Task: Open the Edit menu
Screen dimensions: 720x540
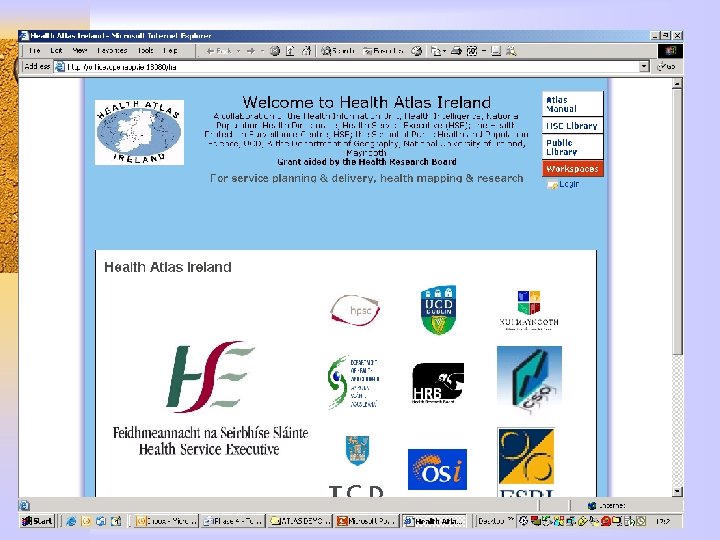Action: [56, 51]
